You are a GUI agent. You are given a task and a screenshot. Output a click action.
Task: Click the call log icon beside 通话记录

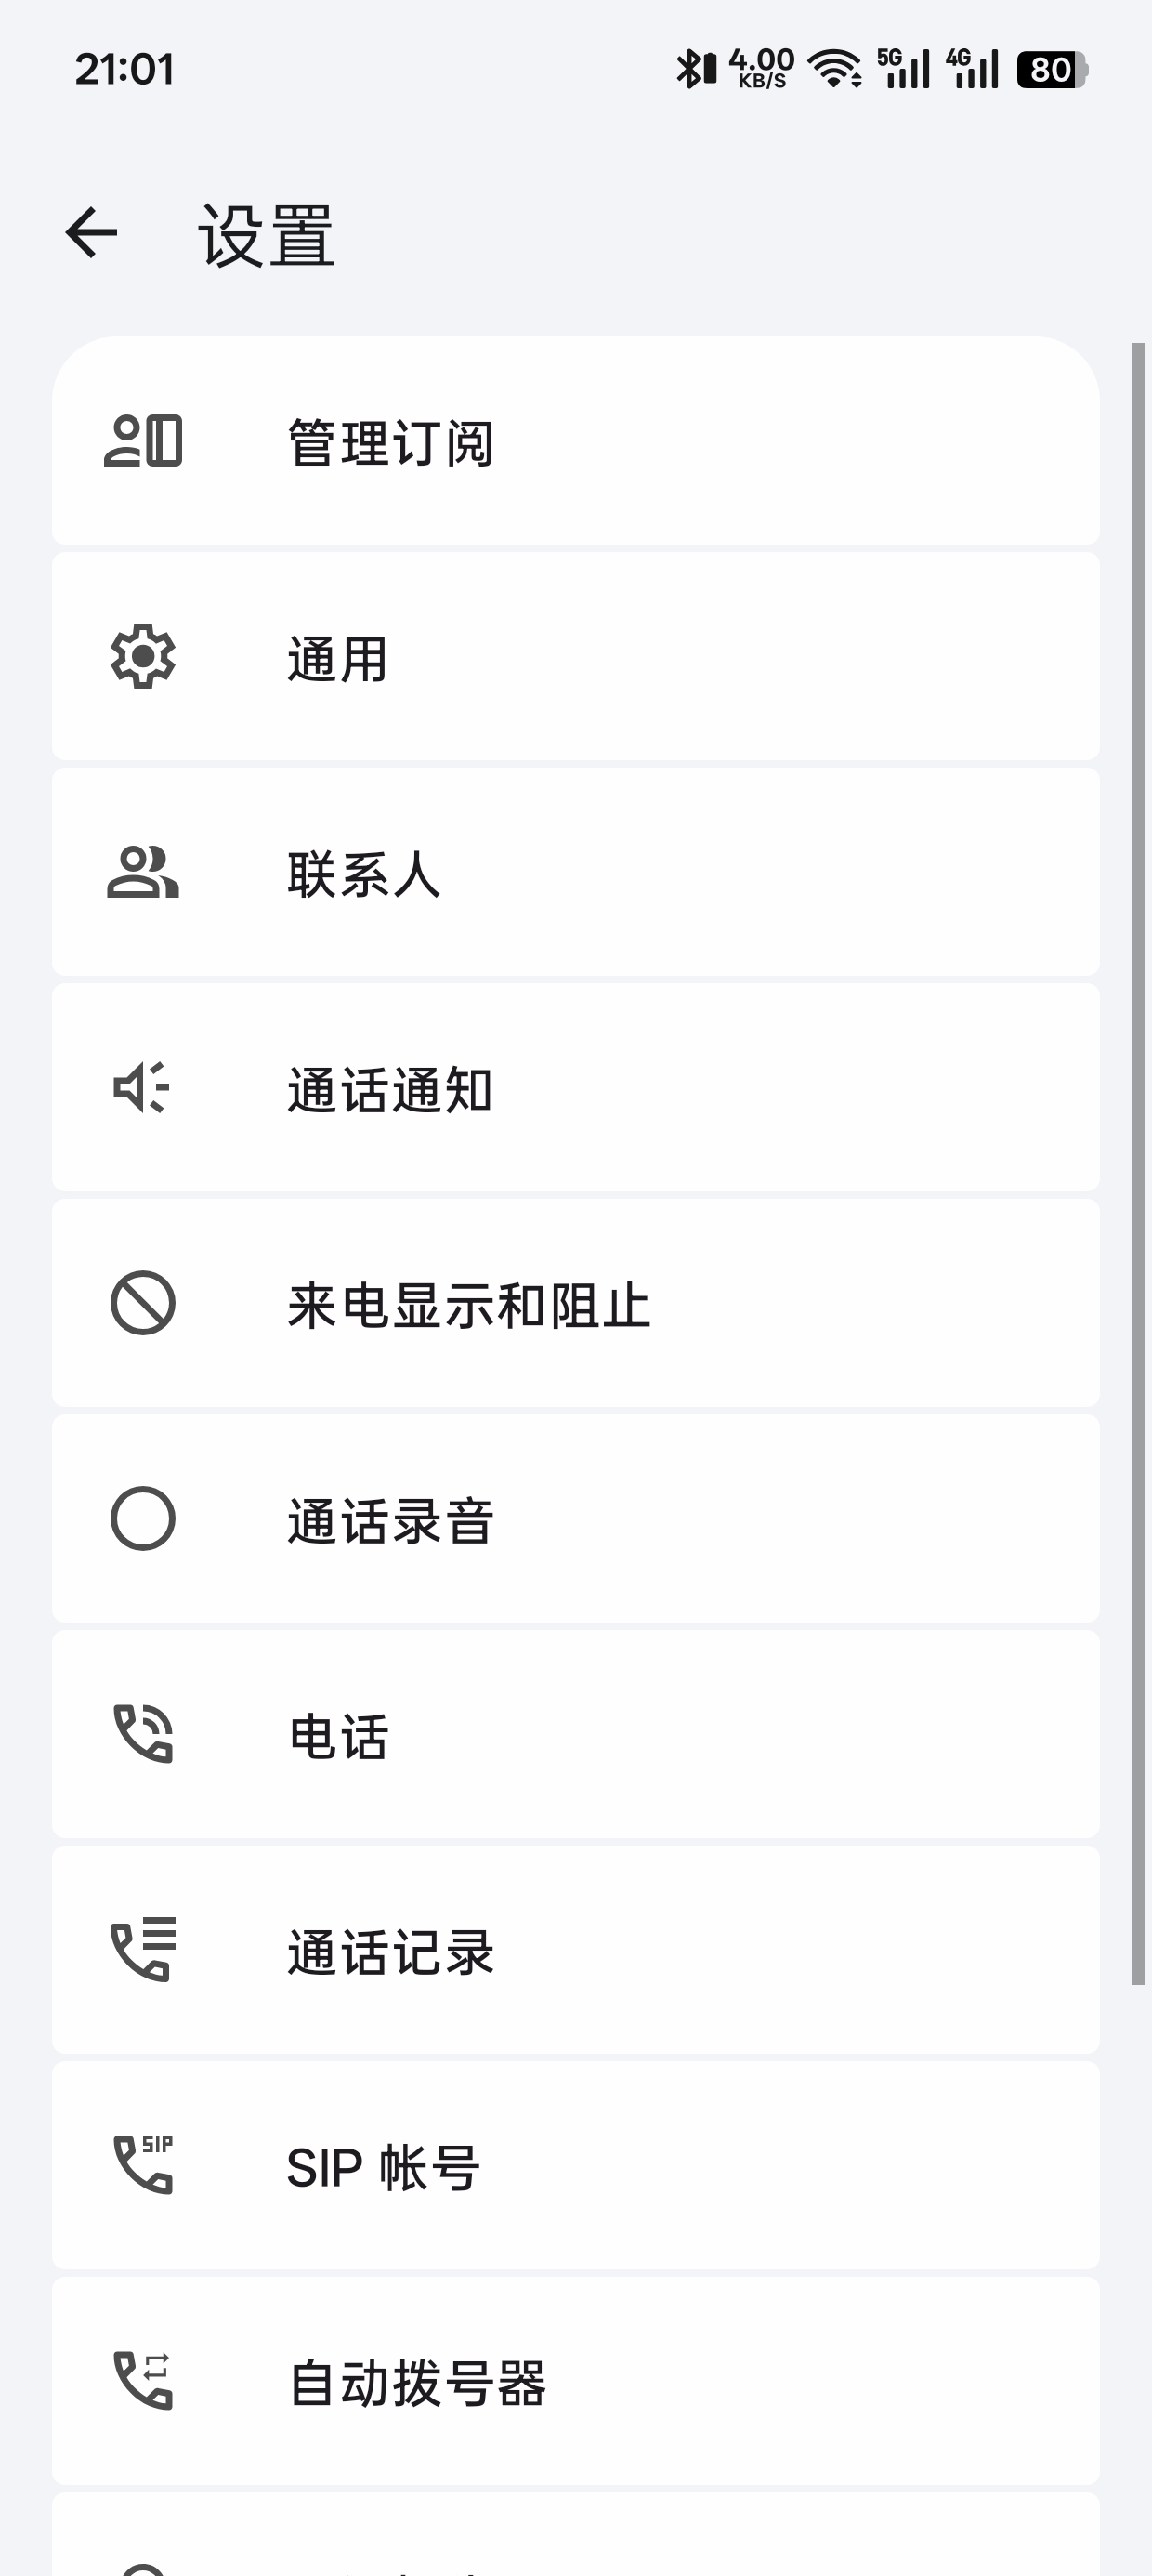pos(143,1949)
